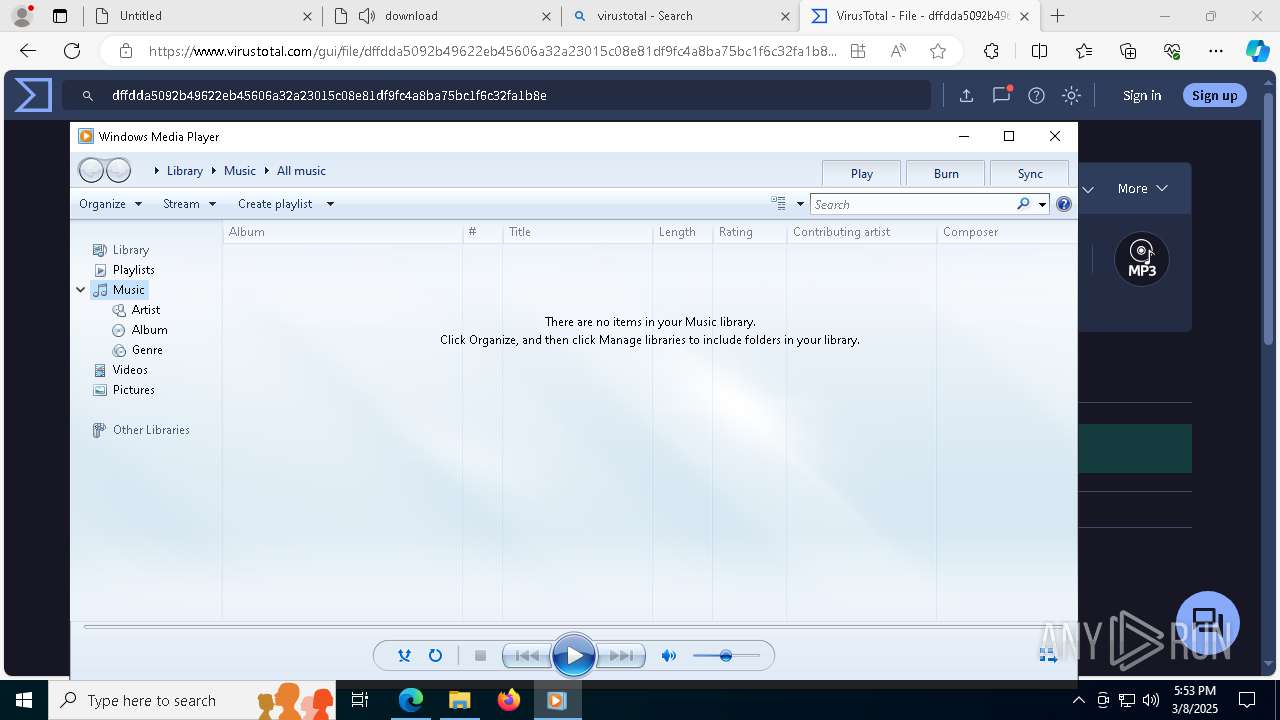
Task: Switch to the Play tab
Action: tap(861, 173)
